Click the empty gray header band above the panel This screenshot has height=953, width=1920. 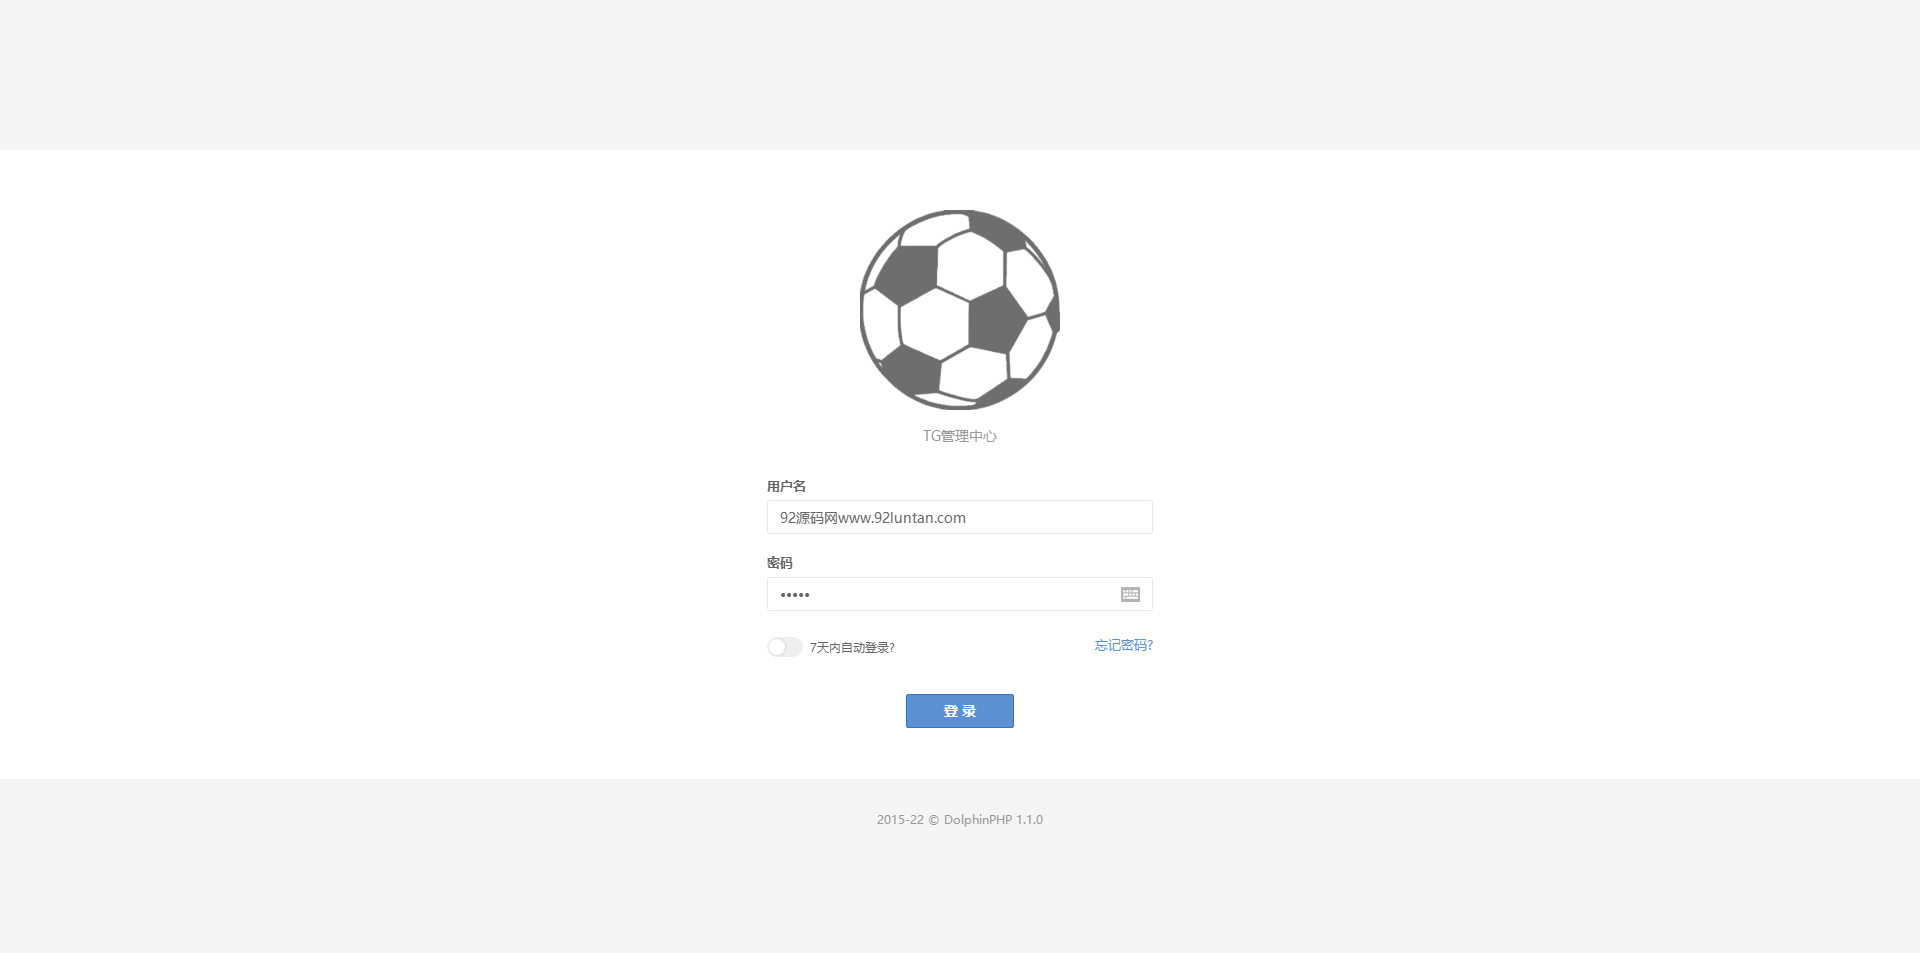coord(960,75)
